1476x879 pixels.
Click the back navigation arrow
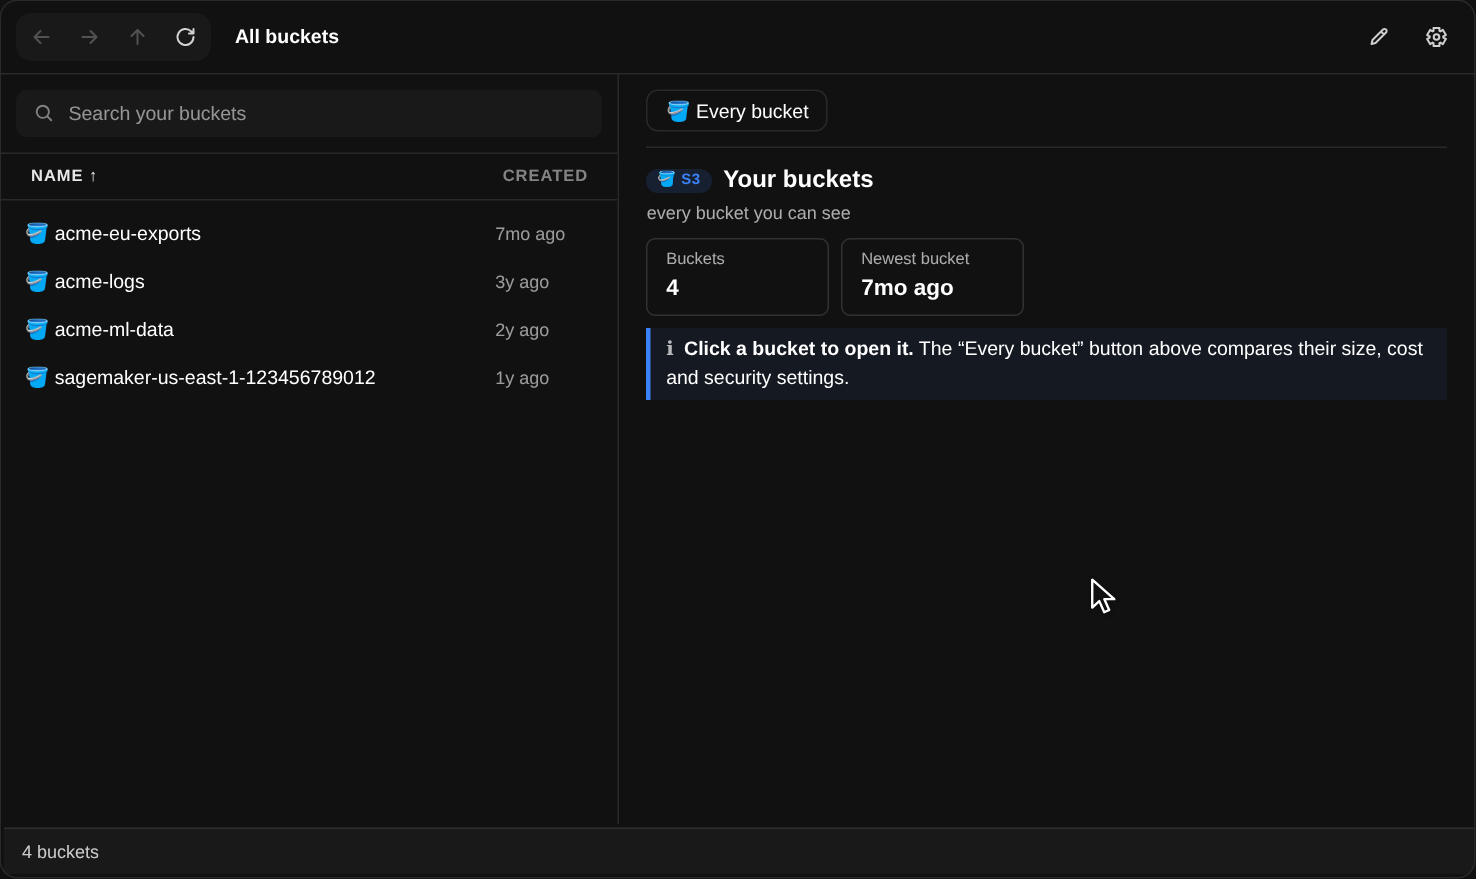point(41,37)
